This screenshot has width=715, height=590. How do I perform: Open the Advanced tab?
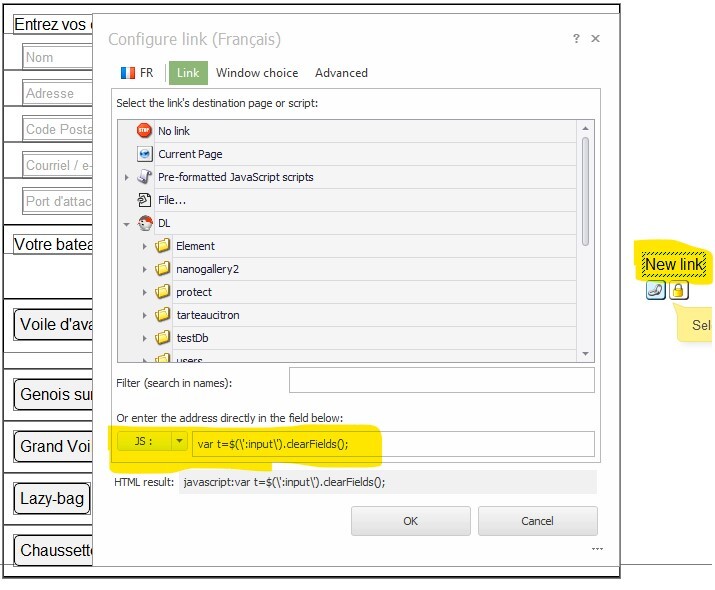pyautogui.click(x=341, y=73)
